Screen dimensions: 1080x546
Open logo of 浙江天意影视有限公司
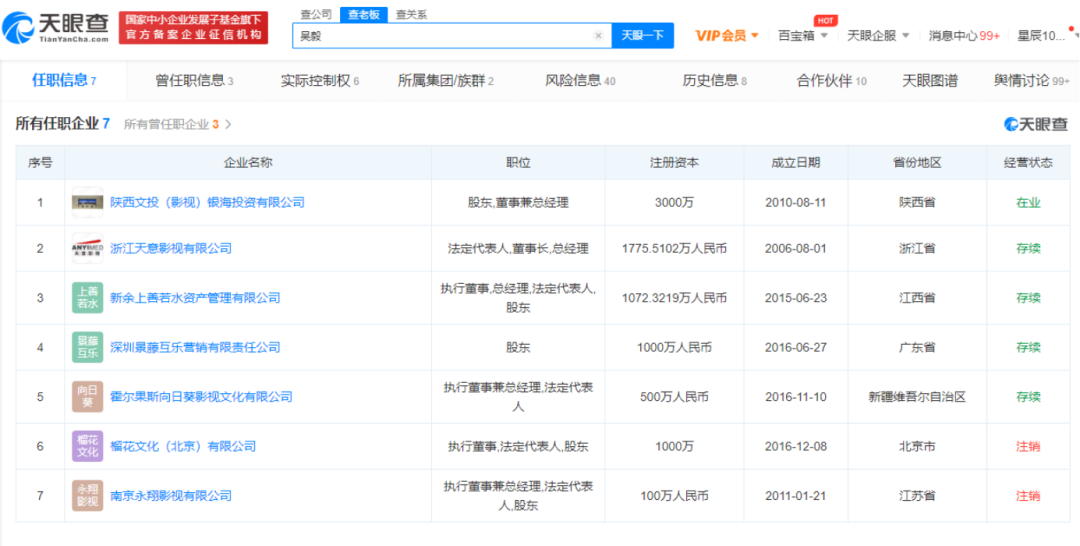[87, 249]
